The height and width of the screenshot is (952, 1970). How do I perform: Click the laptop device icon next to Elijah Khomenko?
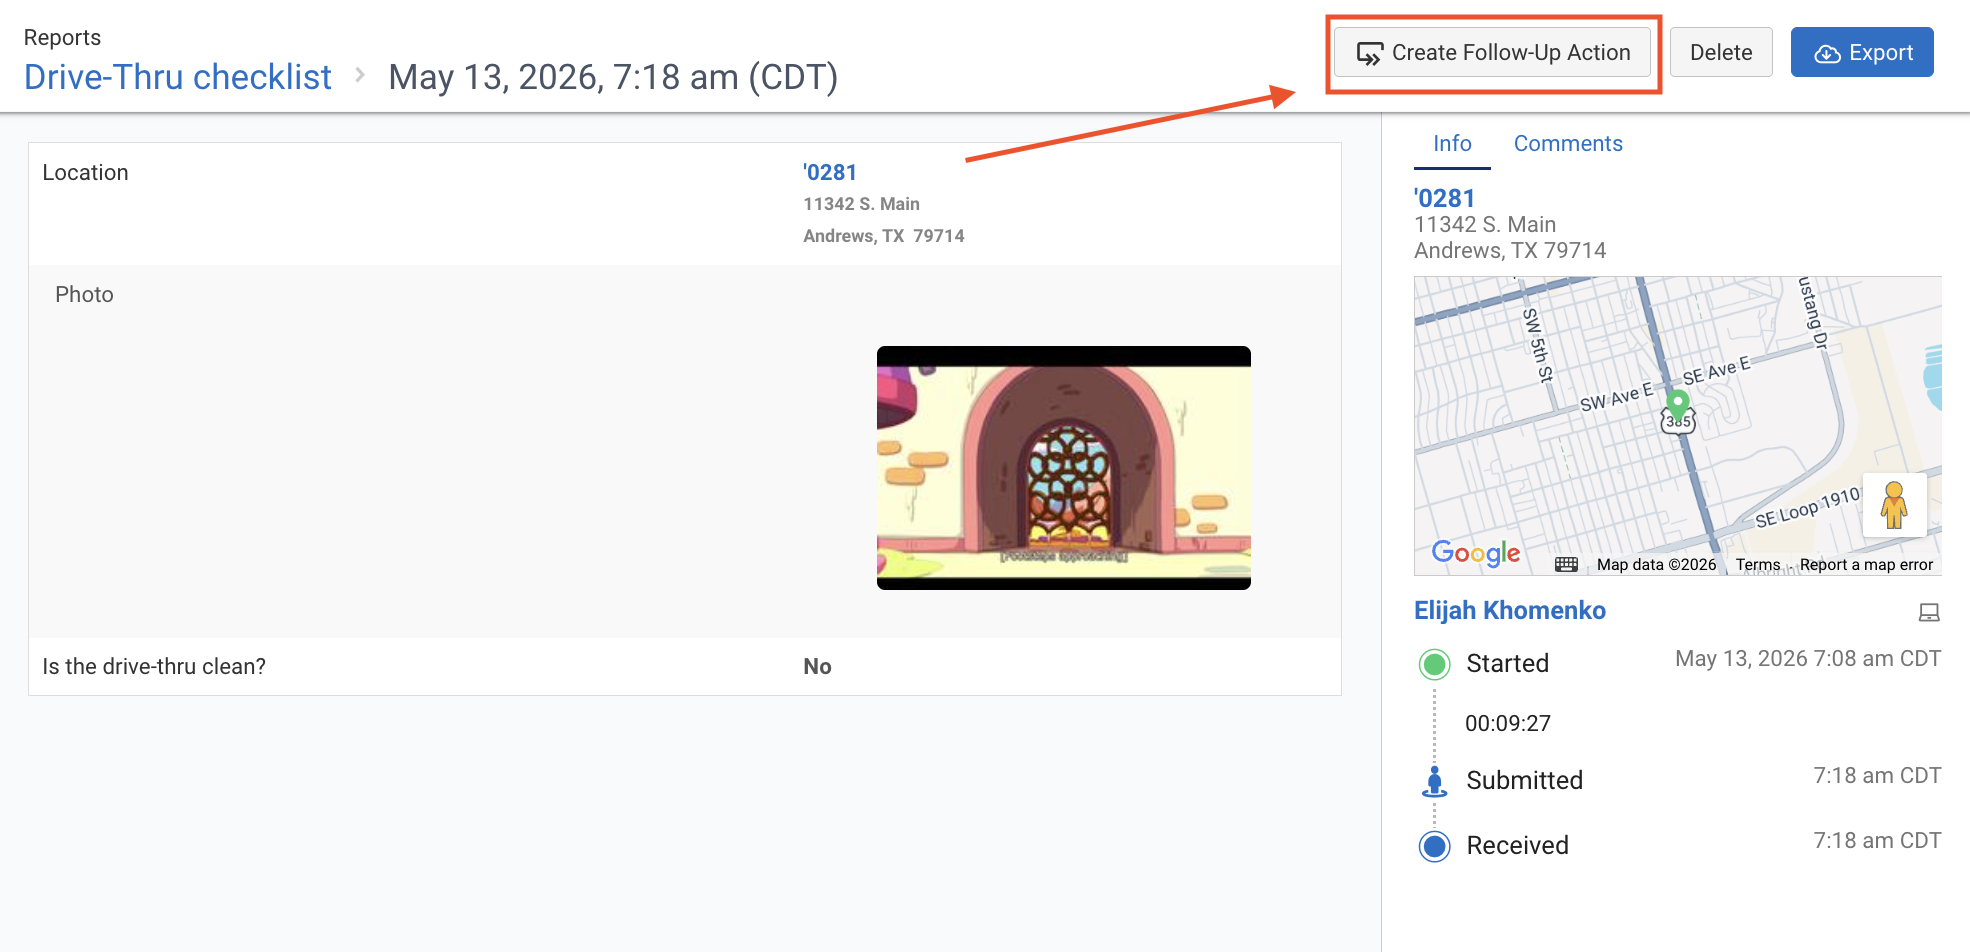1929,613
